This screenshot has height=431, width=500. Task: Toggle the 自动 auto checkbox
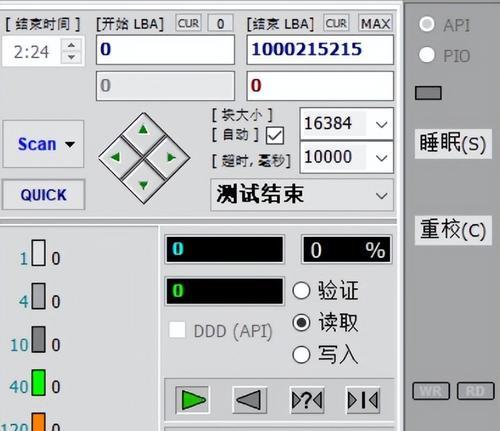pyautogui.click(x=275, y=136)
